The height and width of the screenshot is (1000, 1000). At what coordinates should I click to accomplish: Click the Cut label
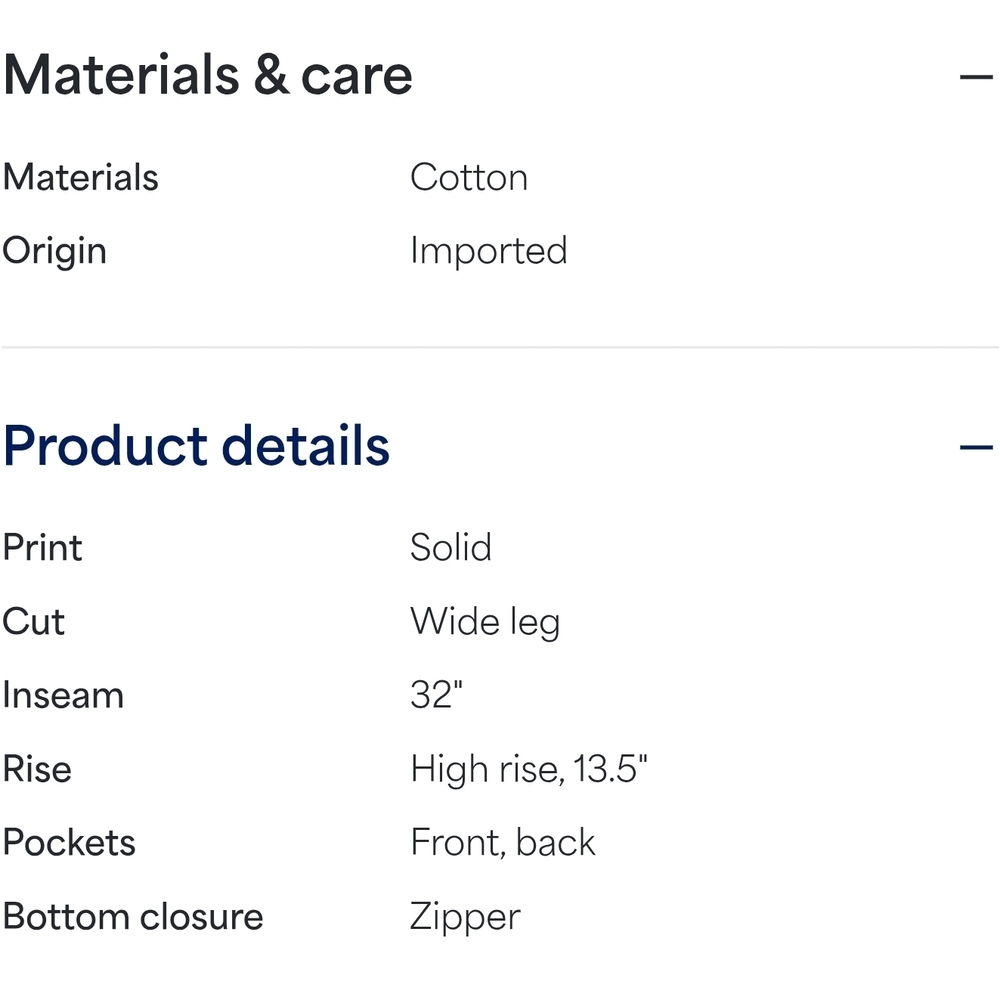tap(34, 622)
